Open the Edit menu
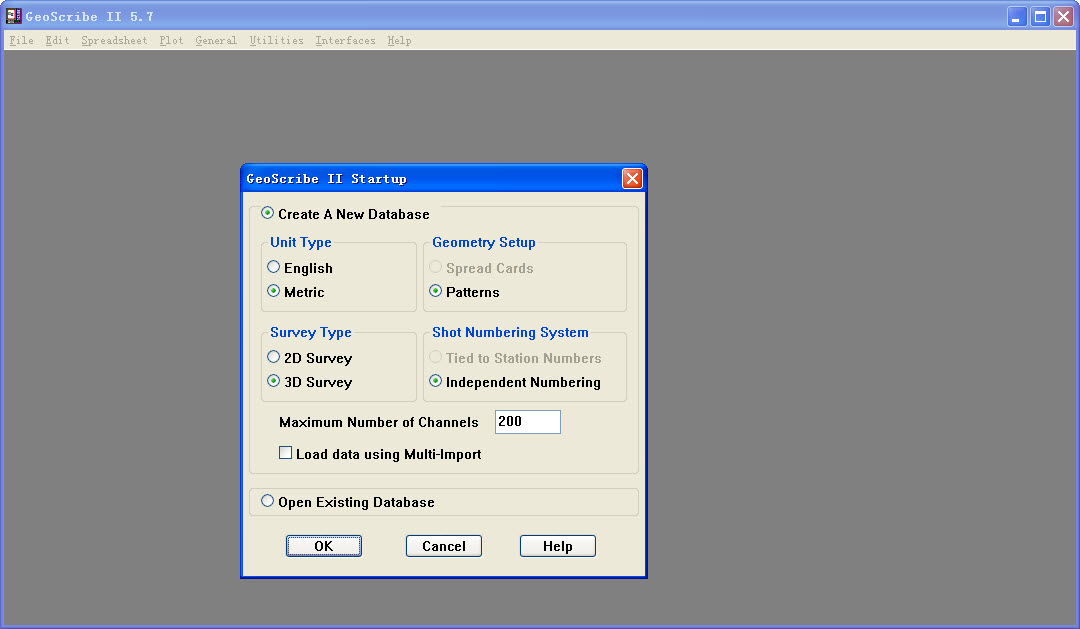Screen dimensions: 1080x629 pyautogui.click(x=57, y=41)
